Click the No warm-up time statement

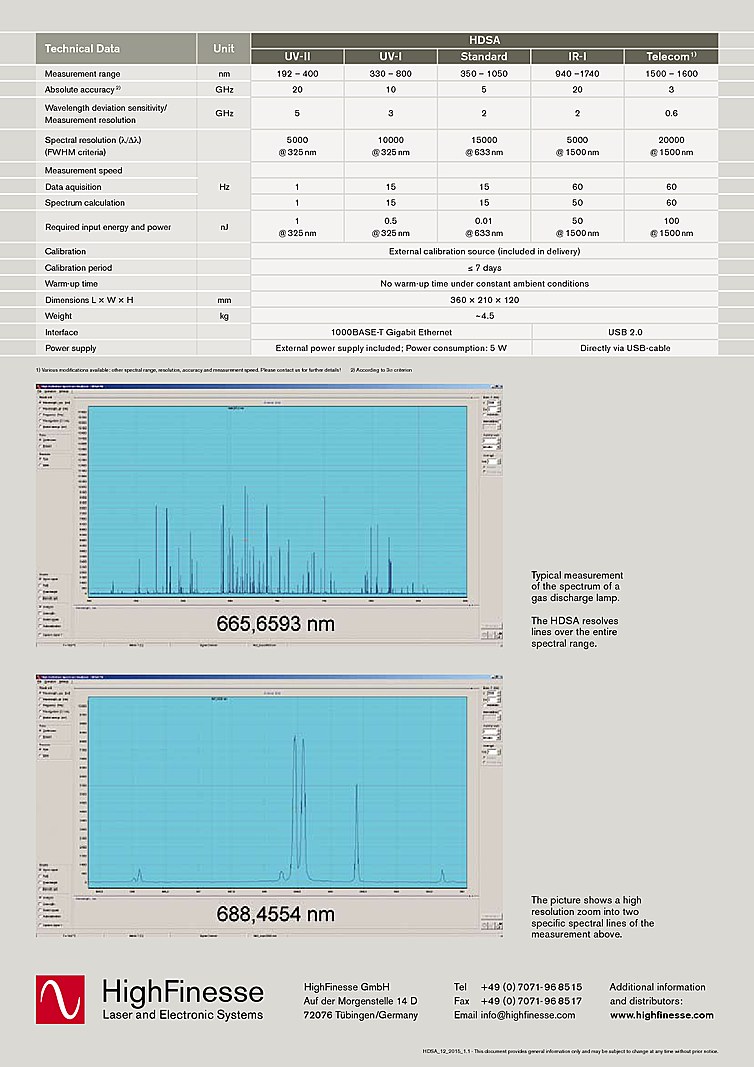click(485, 284)
